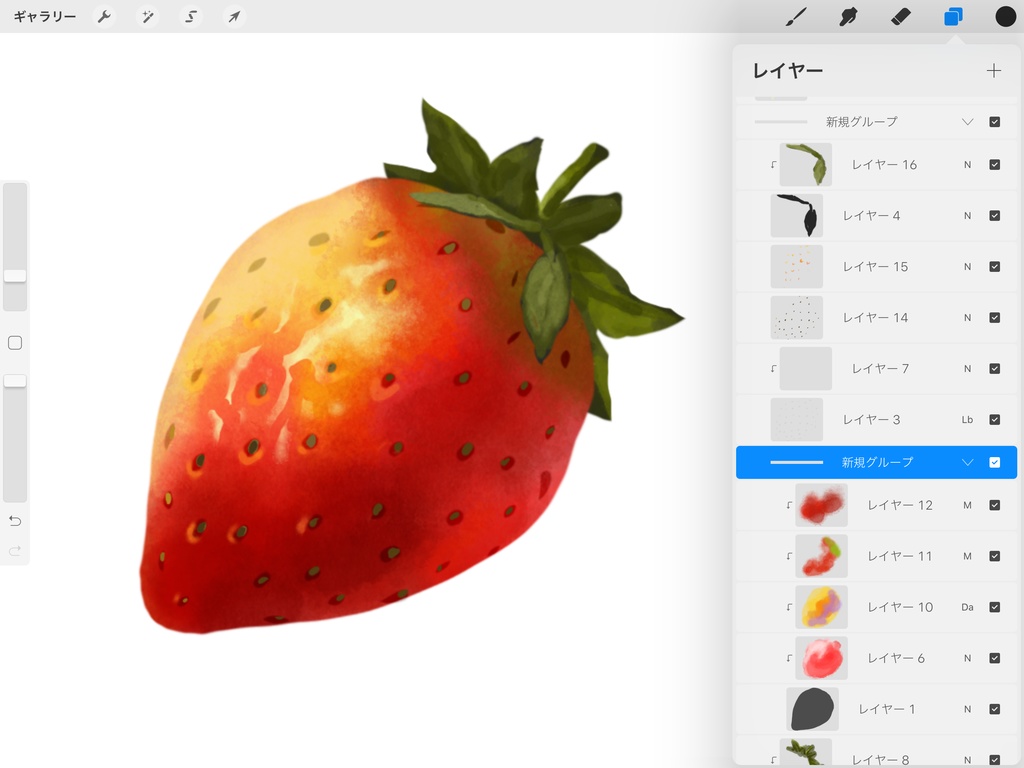Activate the Transform arrow tool
The height and width of the screenshot is (768, 1024).
click(234, 17)
